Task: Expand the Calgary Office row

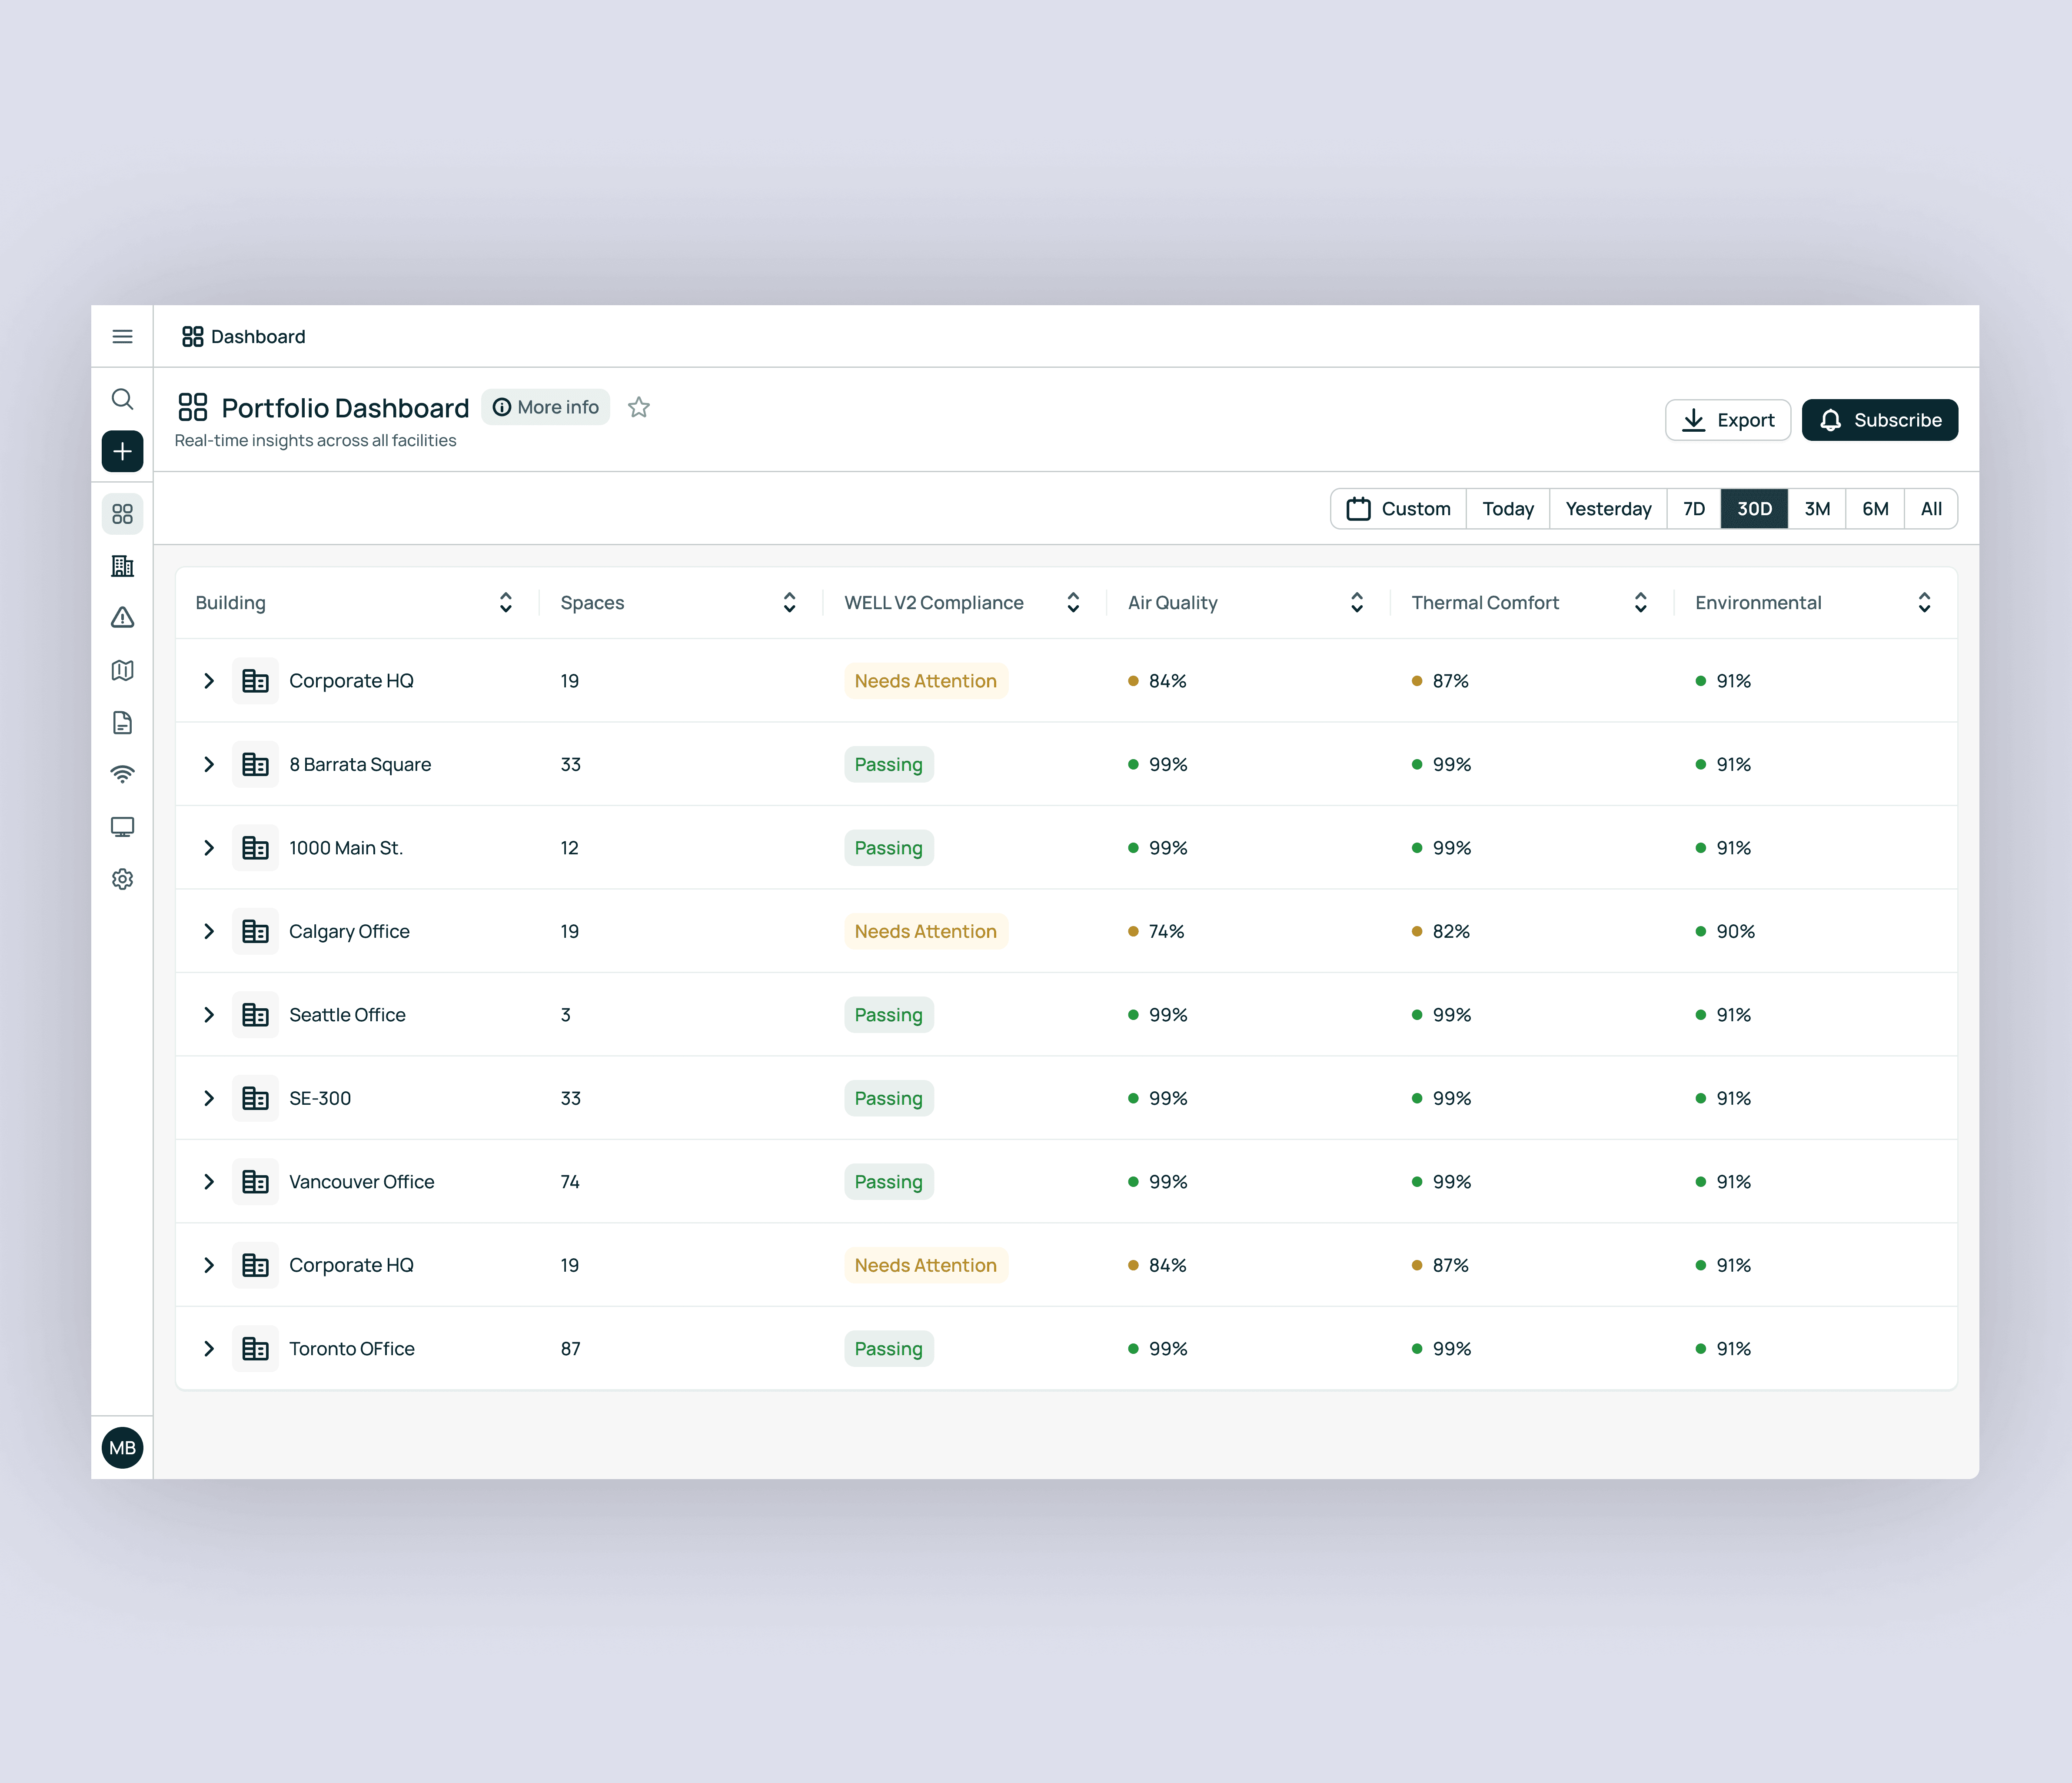Action: point(209,931)
